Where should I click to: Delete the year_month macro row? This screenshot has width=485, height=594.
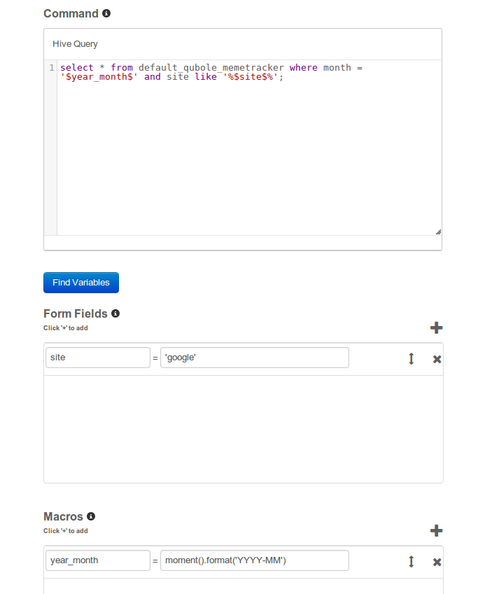tap(437, 562)
